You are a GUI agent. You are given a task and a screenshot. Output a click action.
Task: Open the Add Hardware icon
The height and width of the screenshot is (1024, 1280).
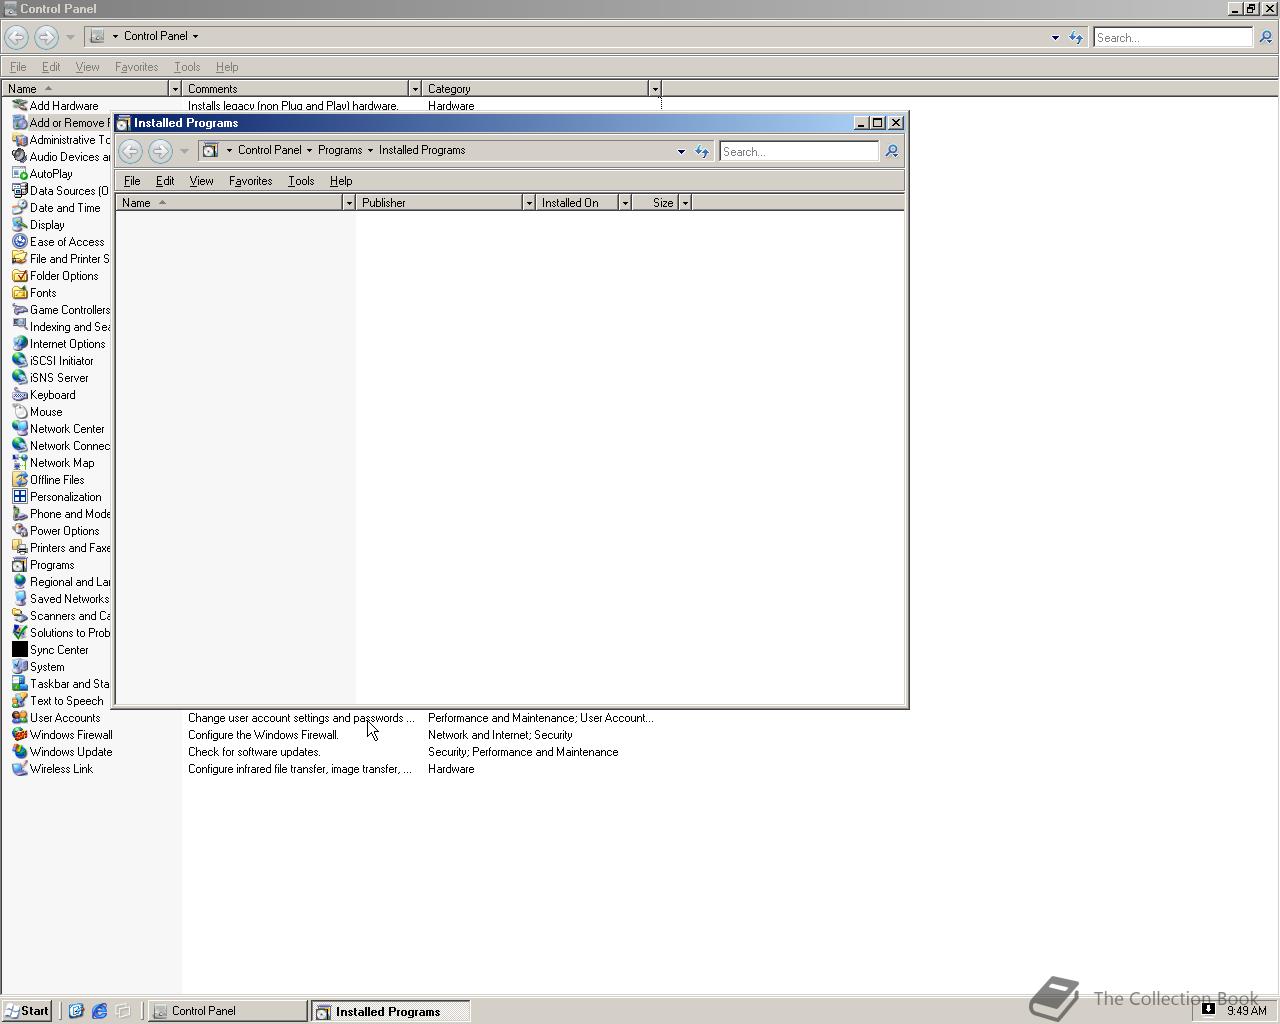[19, 106]
